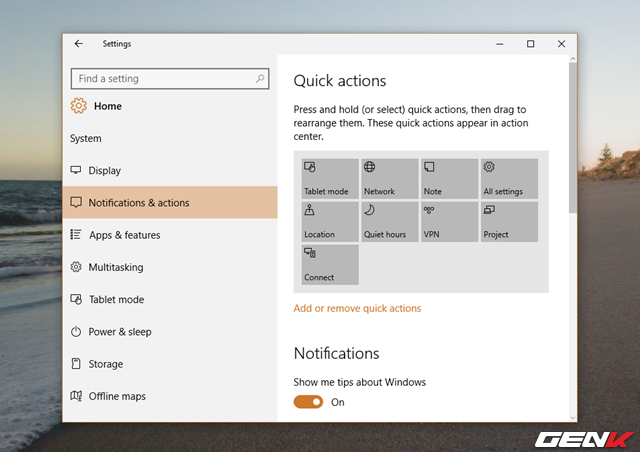This screenshot has height=452, width=640.
Task: Open the Display settings page
Action: point(170,170)
